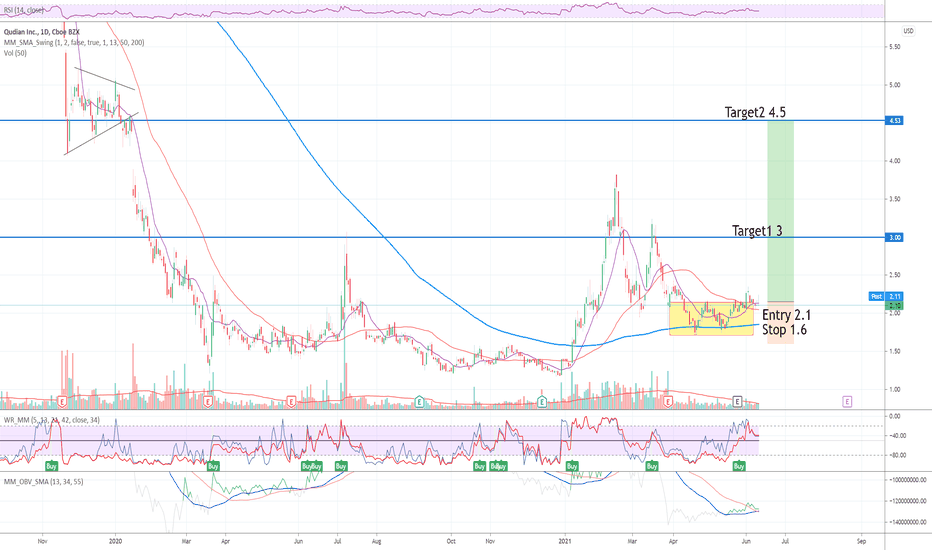
Task: Select the yellow consolidation rectangle drawing
Action: [x=711, y=319]
